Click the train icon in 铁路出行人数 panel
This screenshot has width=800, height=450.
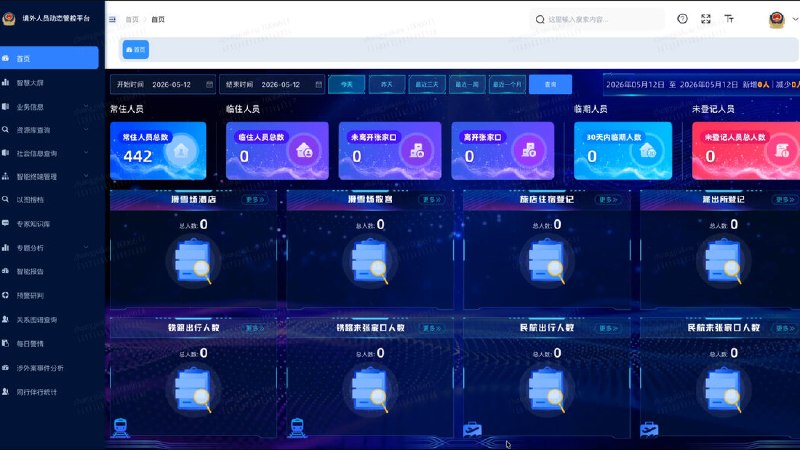point(120,428)
